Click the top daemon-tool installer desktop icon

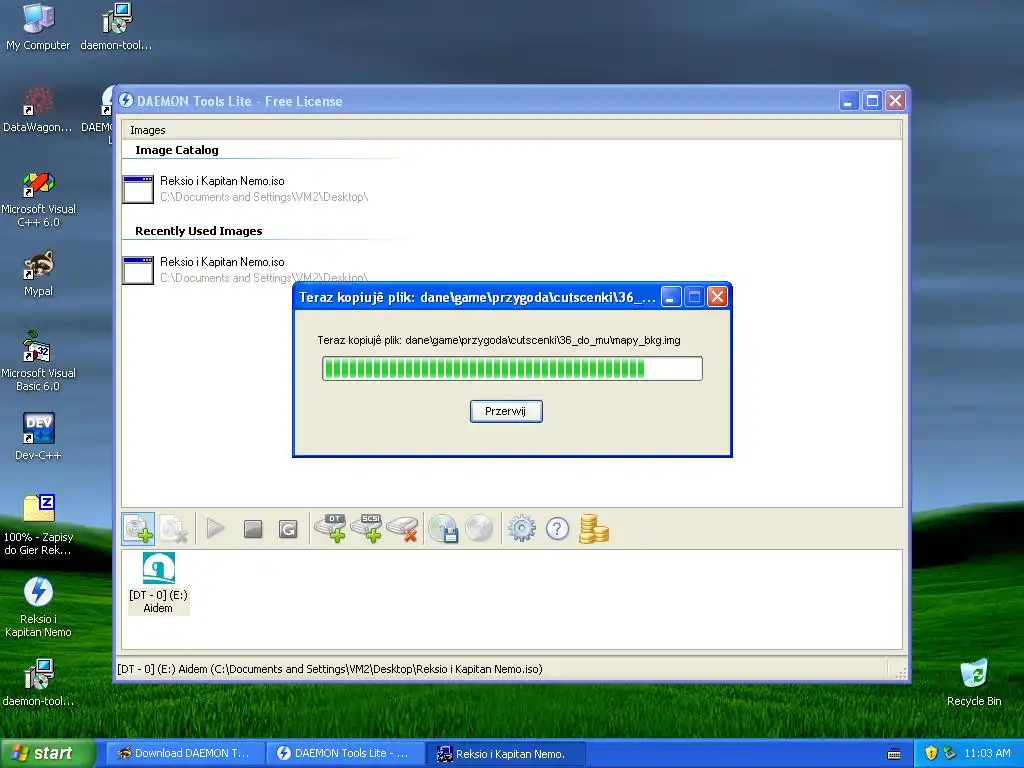point(116,27)
